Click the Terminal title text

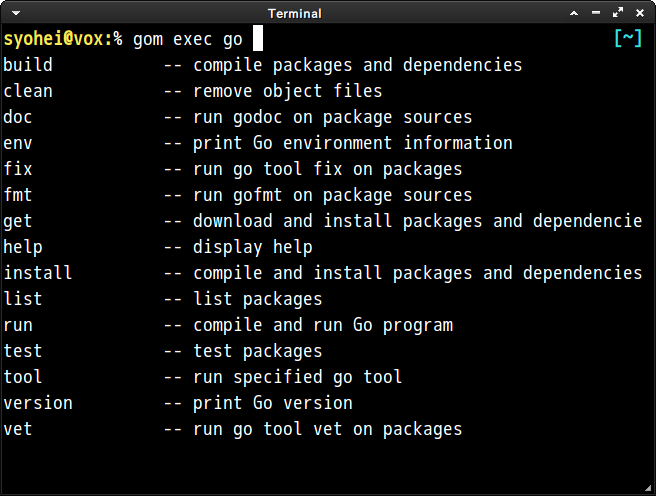(295, 14)
